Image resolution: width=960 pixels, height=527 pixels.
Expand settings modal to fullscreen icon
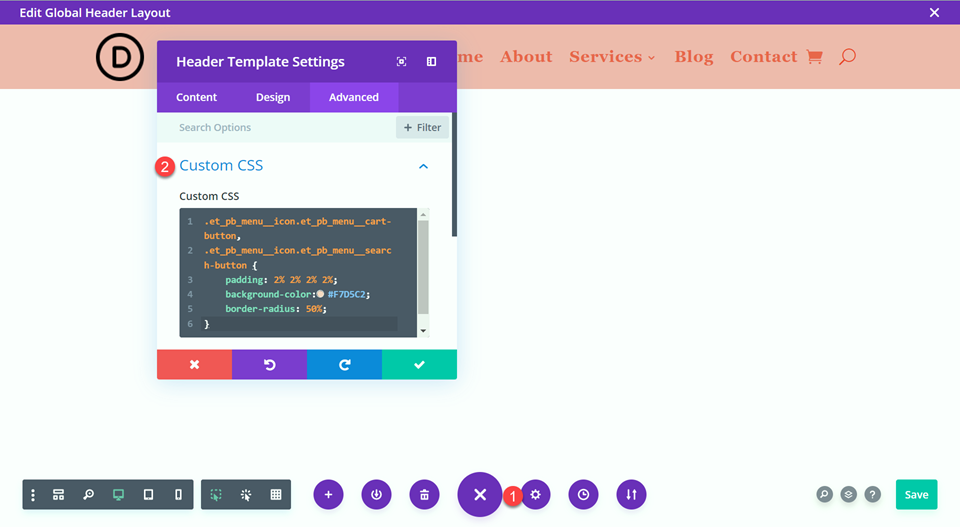coord(402,61)
